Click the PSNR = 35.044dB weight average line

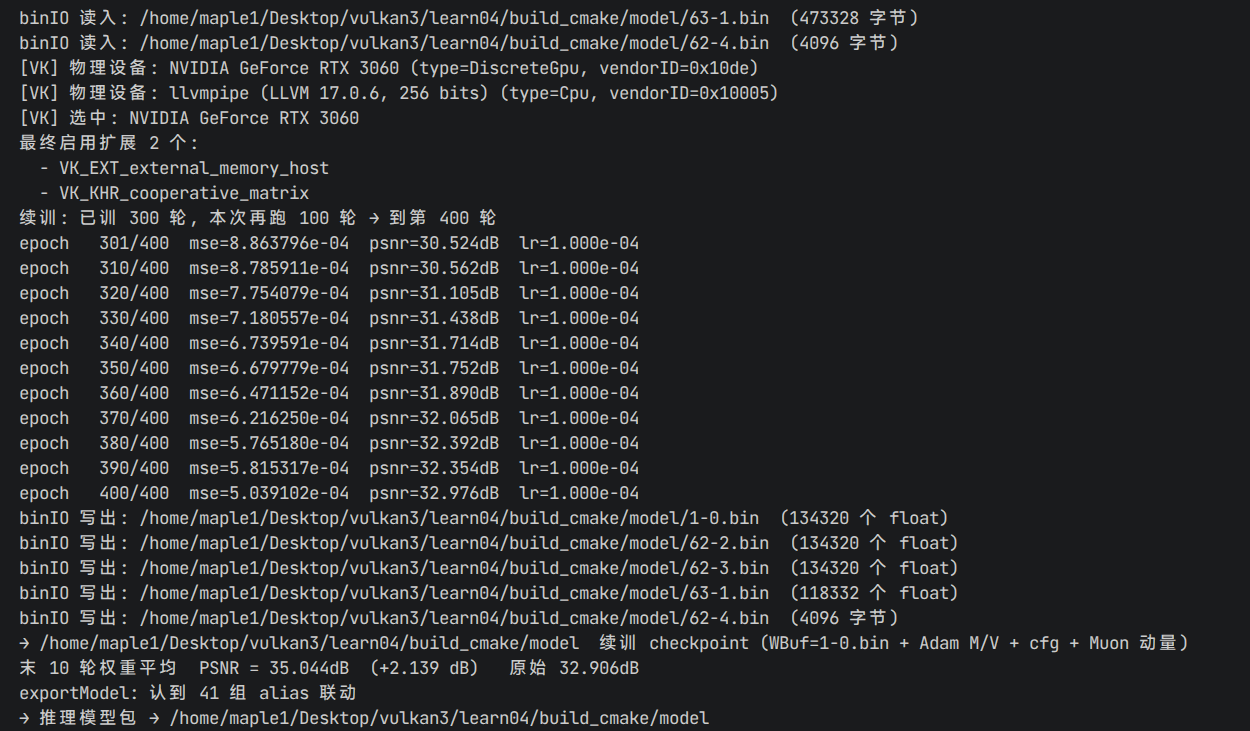329,668
